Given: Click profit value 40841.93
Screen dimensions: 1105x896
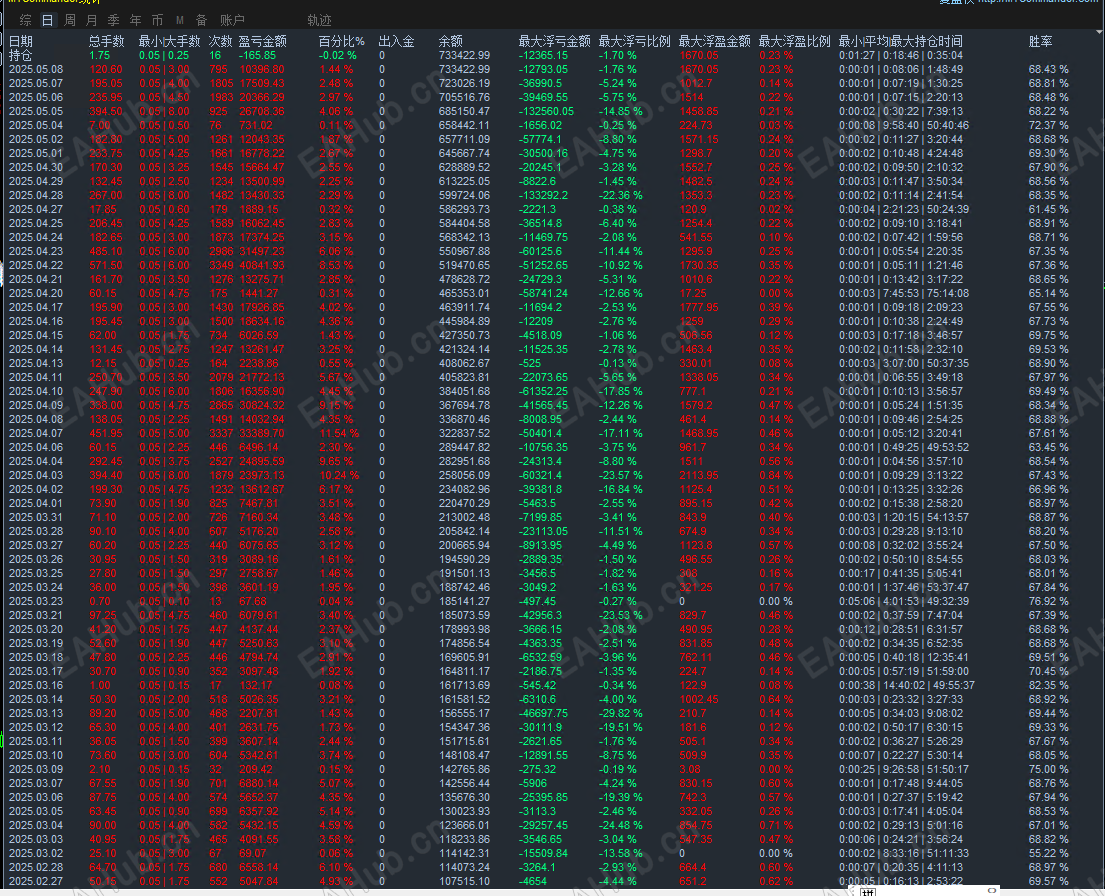Looking at the screenshot, I should pyautogui.click(x=262, y=265).
